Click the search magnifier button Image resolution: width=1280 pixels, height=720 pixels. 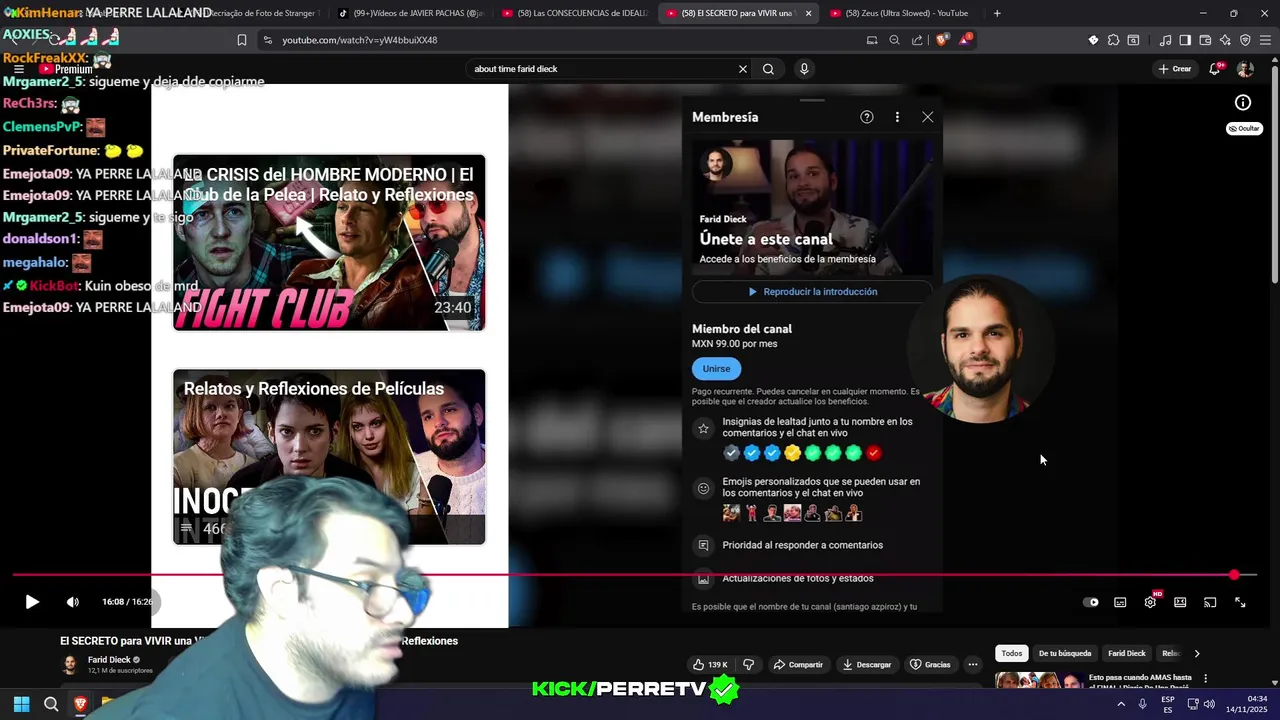[x=768, y=69]
